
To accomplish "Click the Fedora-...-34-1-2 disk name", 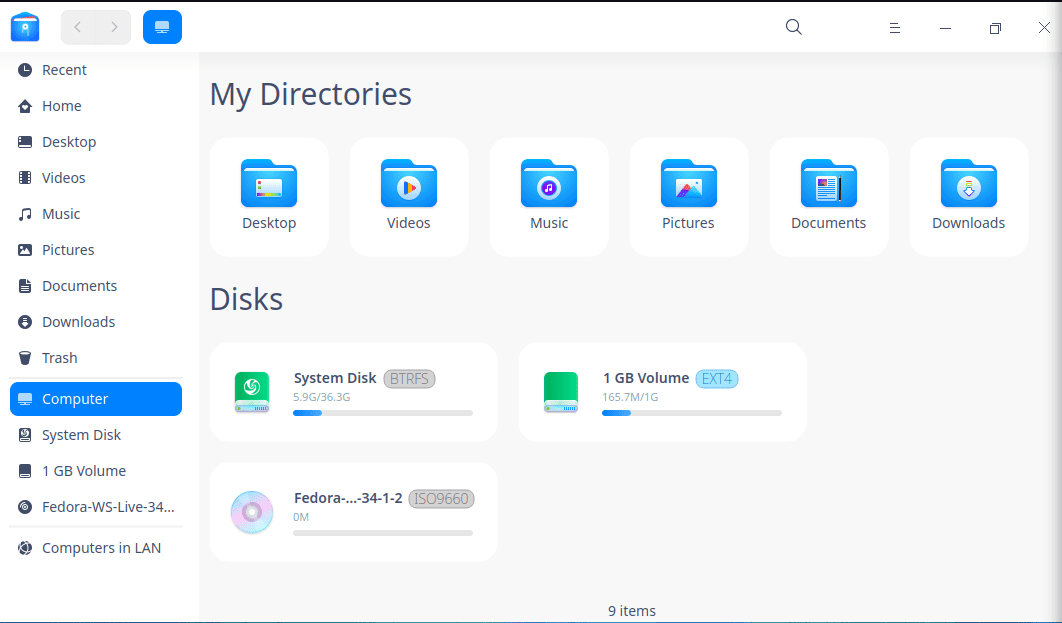I will [348, 498].
